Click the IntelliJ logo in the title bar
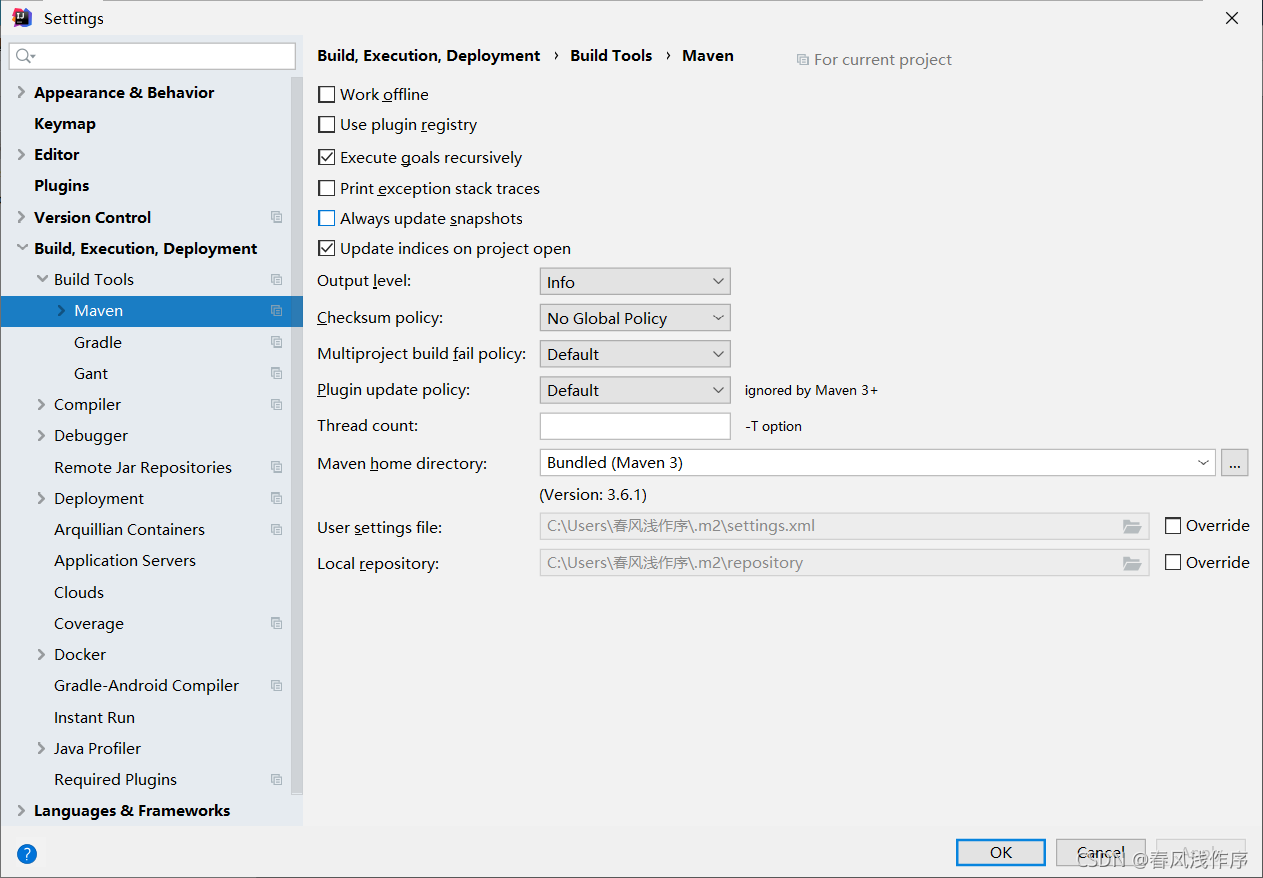 (22, 18)
